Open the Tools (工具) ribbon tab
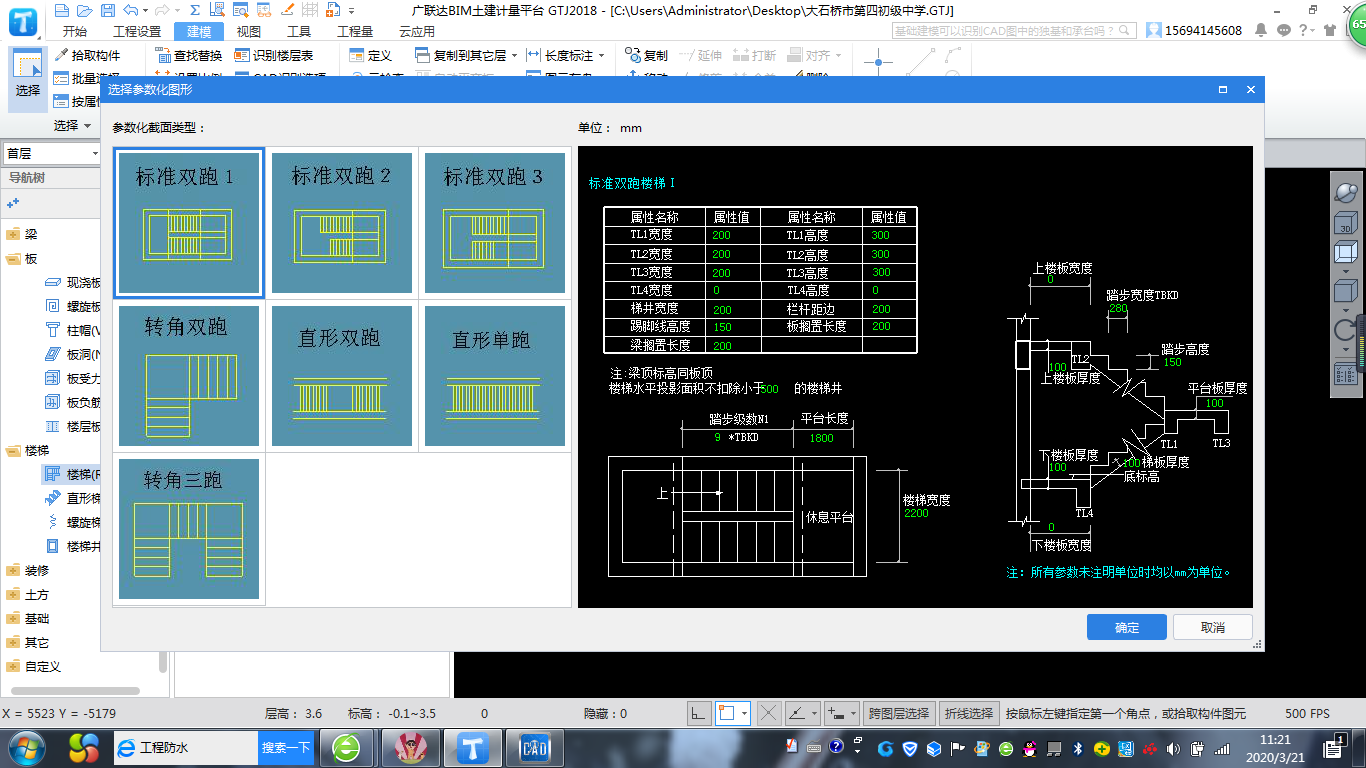Image resolution: width=1366 pixels, height=768 pixels. (299, 31)
